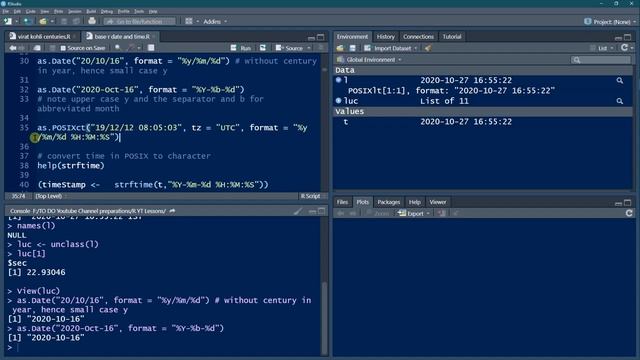Refresh the current plot icon
The width and height of the screenshot is (640, 360).
coord(629,213)
